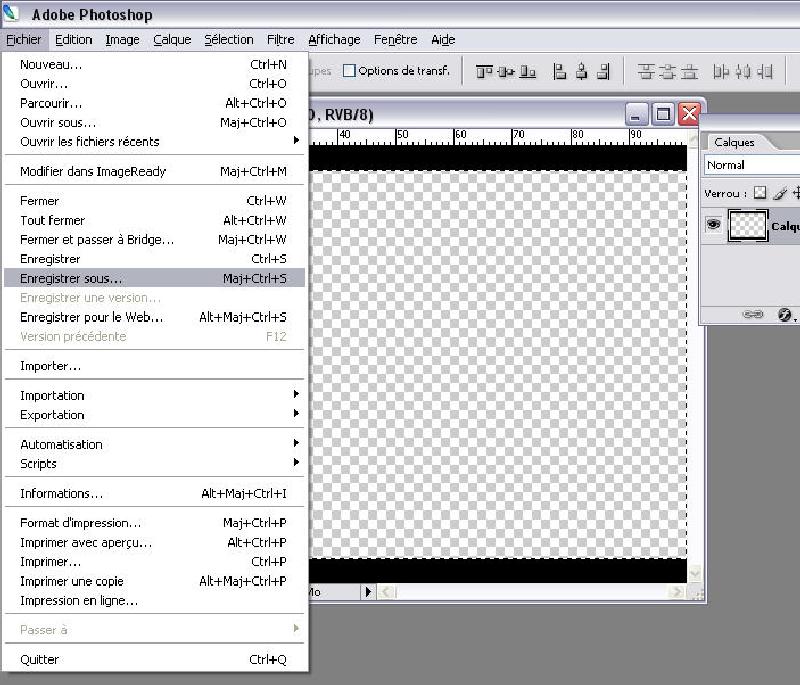Image resolution: width=800 pixels, height=685 pixels.
Task: Select Imprimer une copie entry
Action: pos(154,581)
